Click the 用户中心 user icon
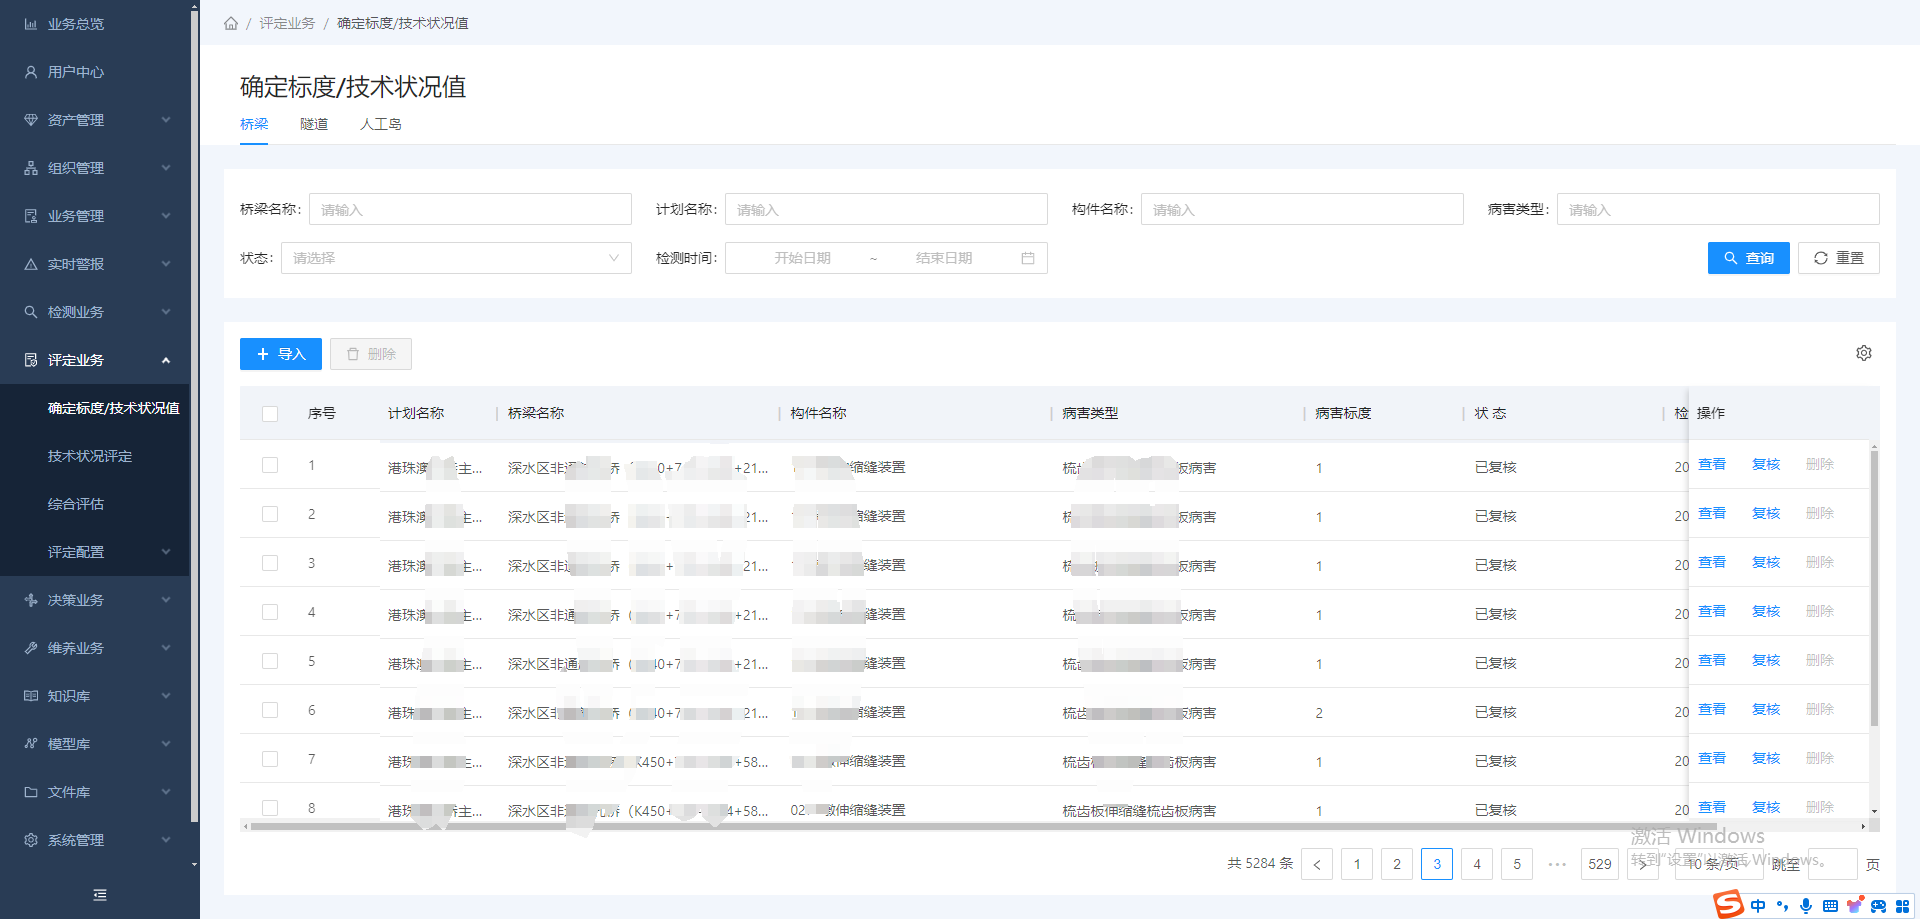This screenshot has height=919, width=1920. (31, 72)
